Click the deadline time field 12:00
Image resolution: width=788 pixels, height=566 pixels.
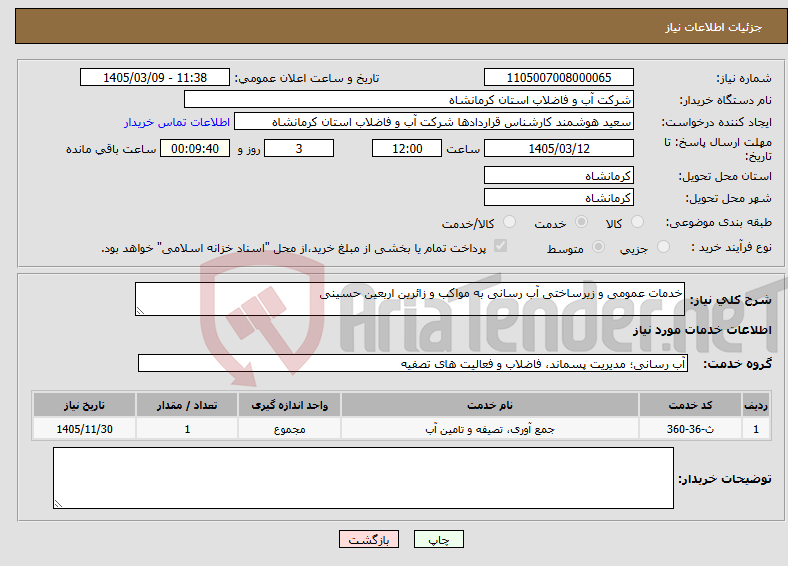click(x=407, y=148)
